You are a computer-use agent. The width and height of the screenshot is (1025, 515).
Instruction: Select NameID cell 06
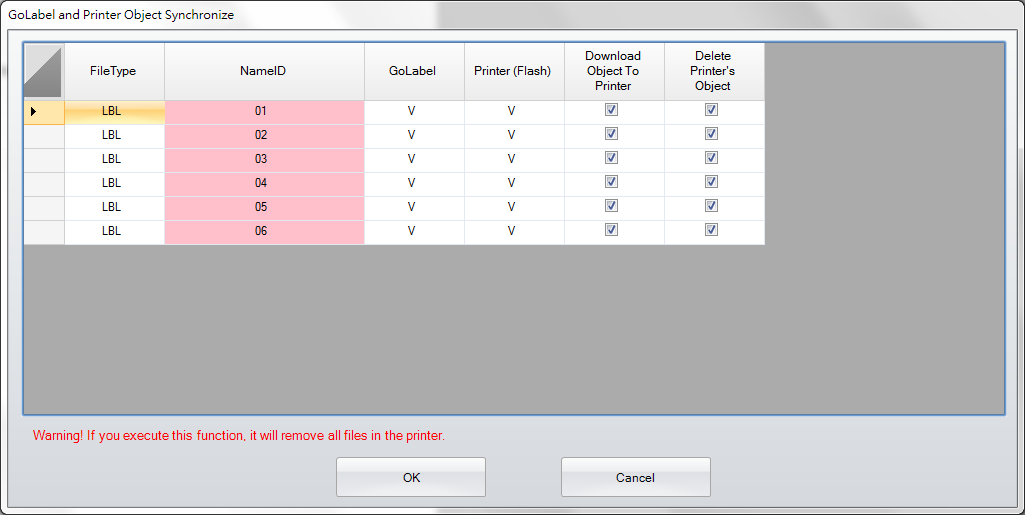(x=264, y=232)
